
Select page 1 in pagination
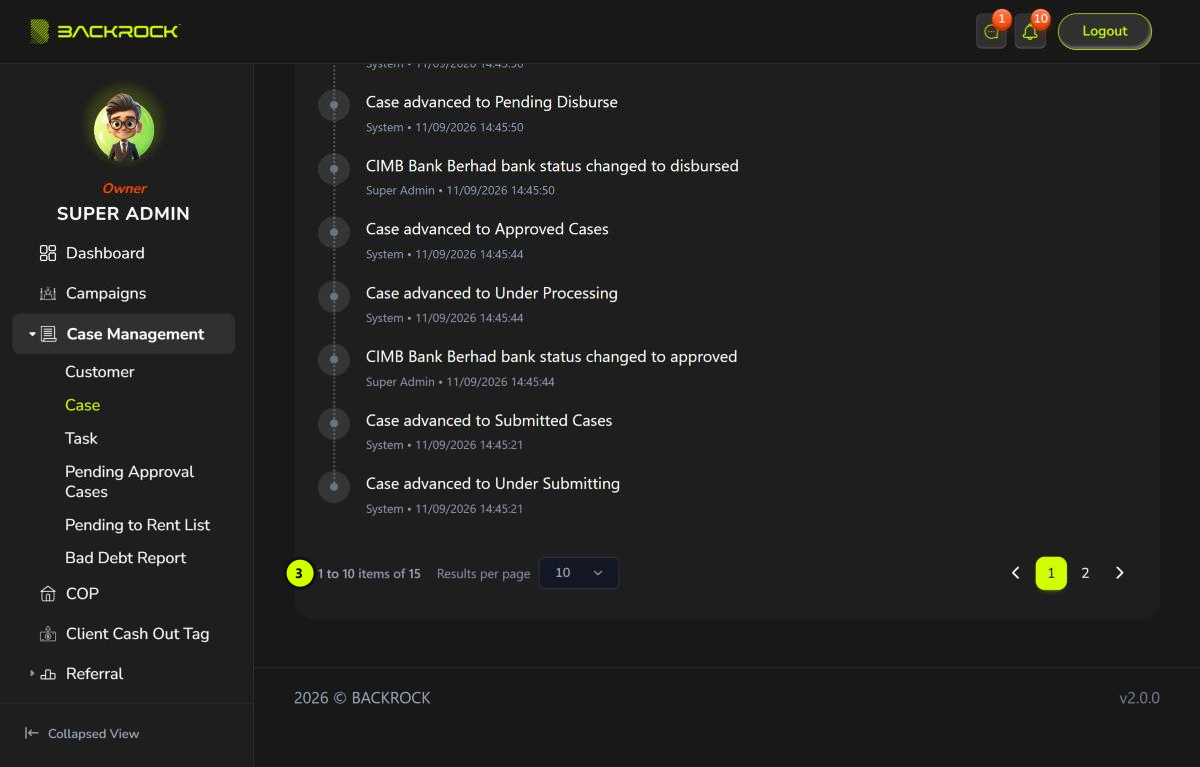tap(1051, 573)
